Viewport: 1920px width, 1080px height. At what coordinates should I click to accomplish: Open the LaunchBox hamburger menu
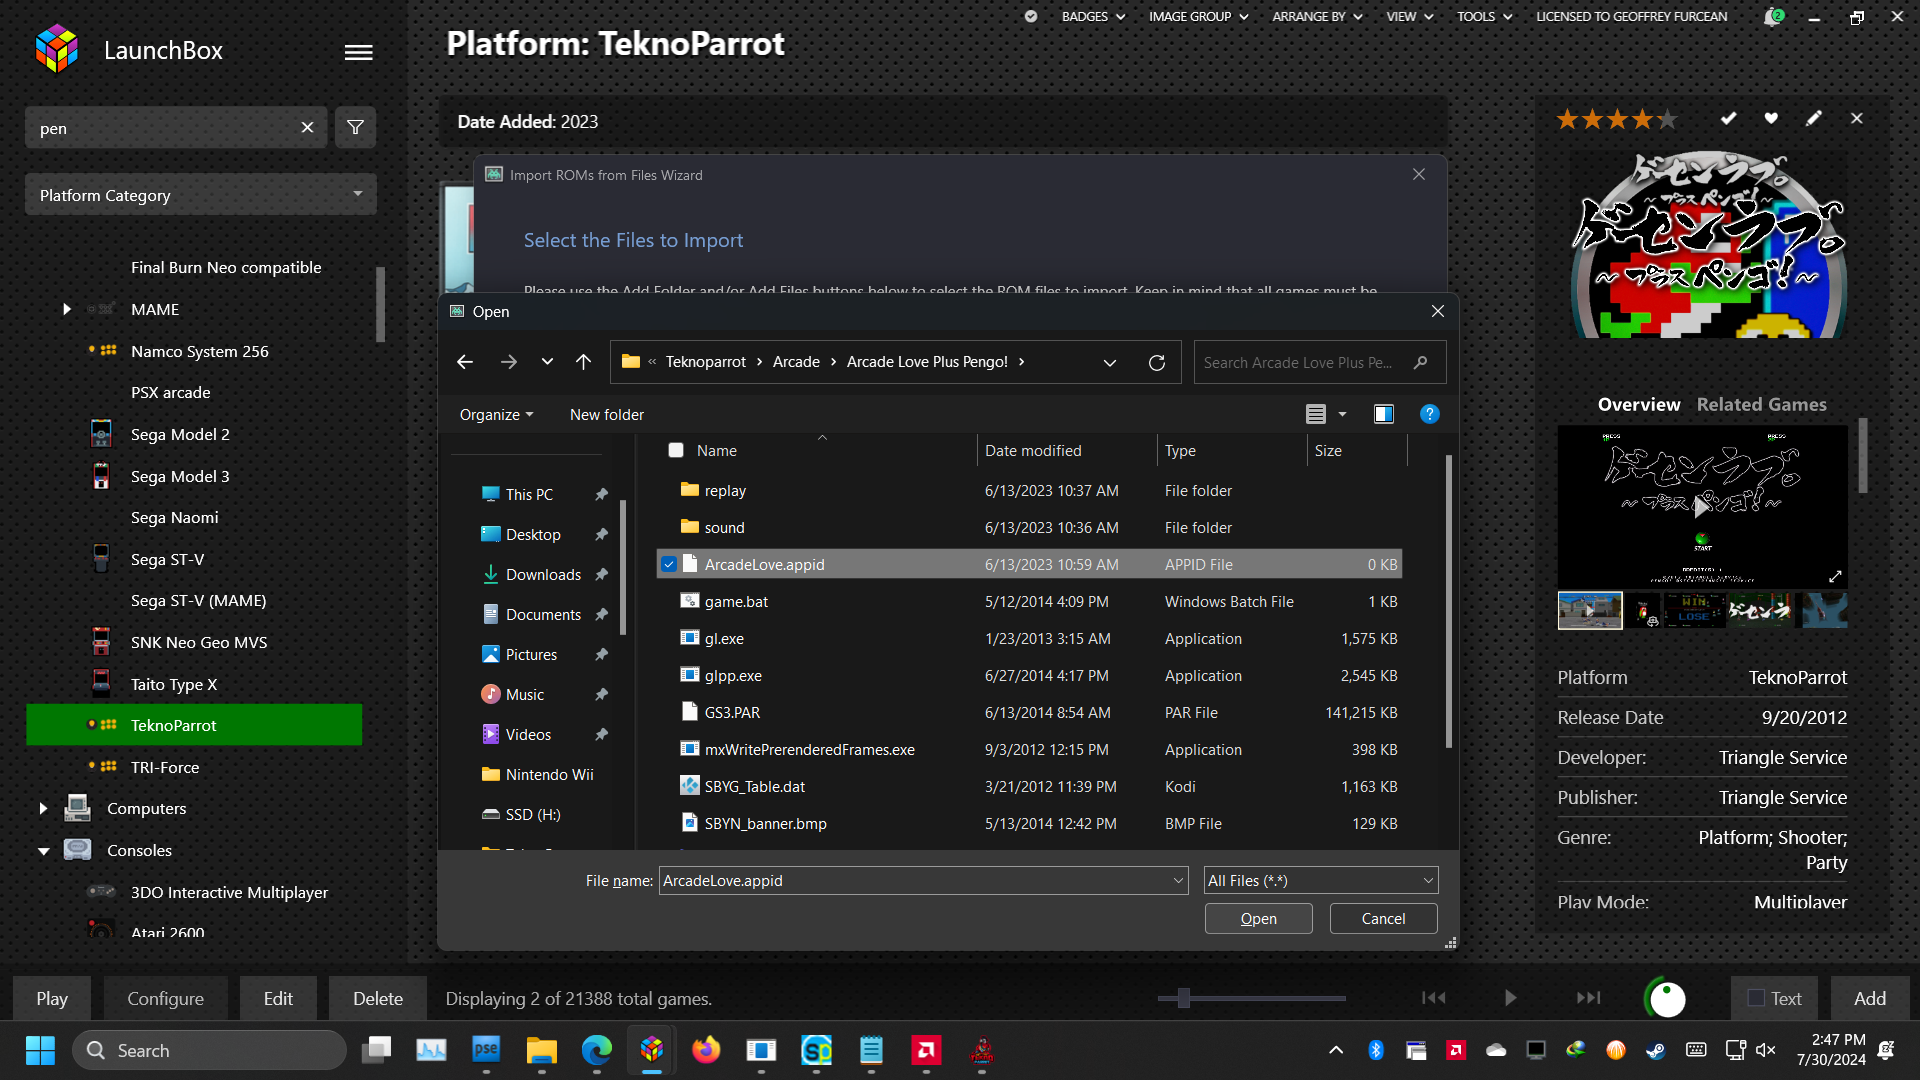click(x=358, y=52)
